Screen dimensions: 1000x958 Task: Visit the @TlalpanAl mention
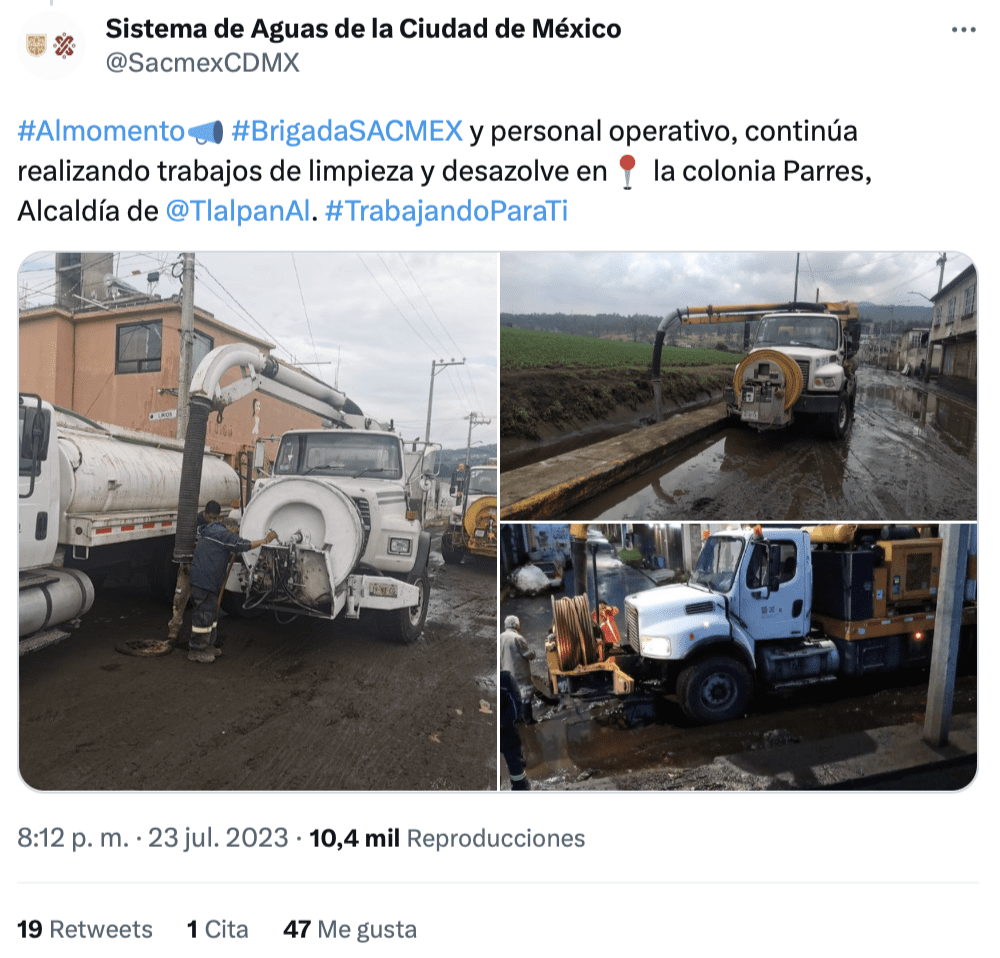coord(238,211)
